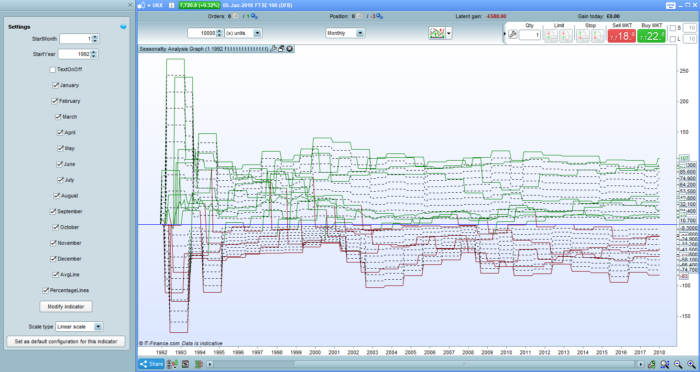Click the Qty input field
Screen dimensions: 700x372
click(530, 35)
